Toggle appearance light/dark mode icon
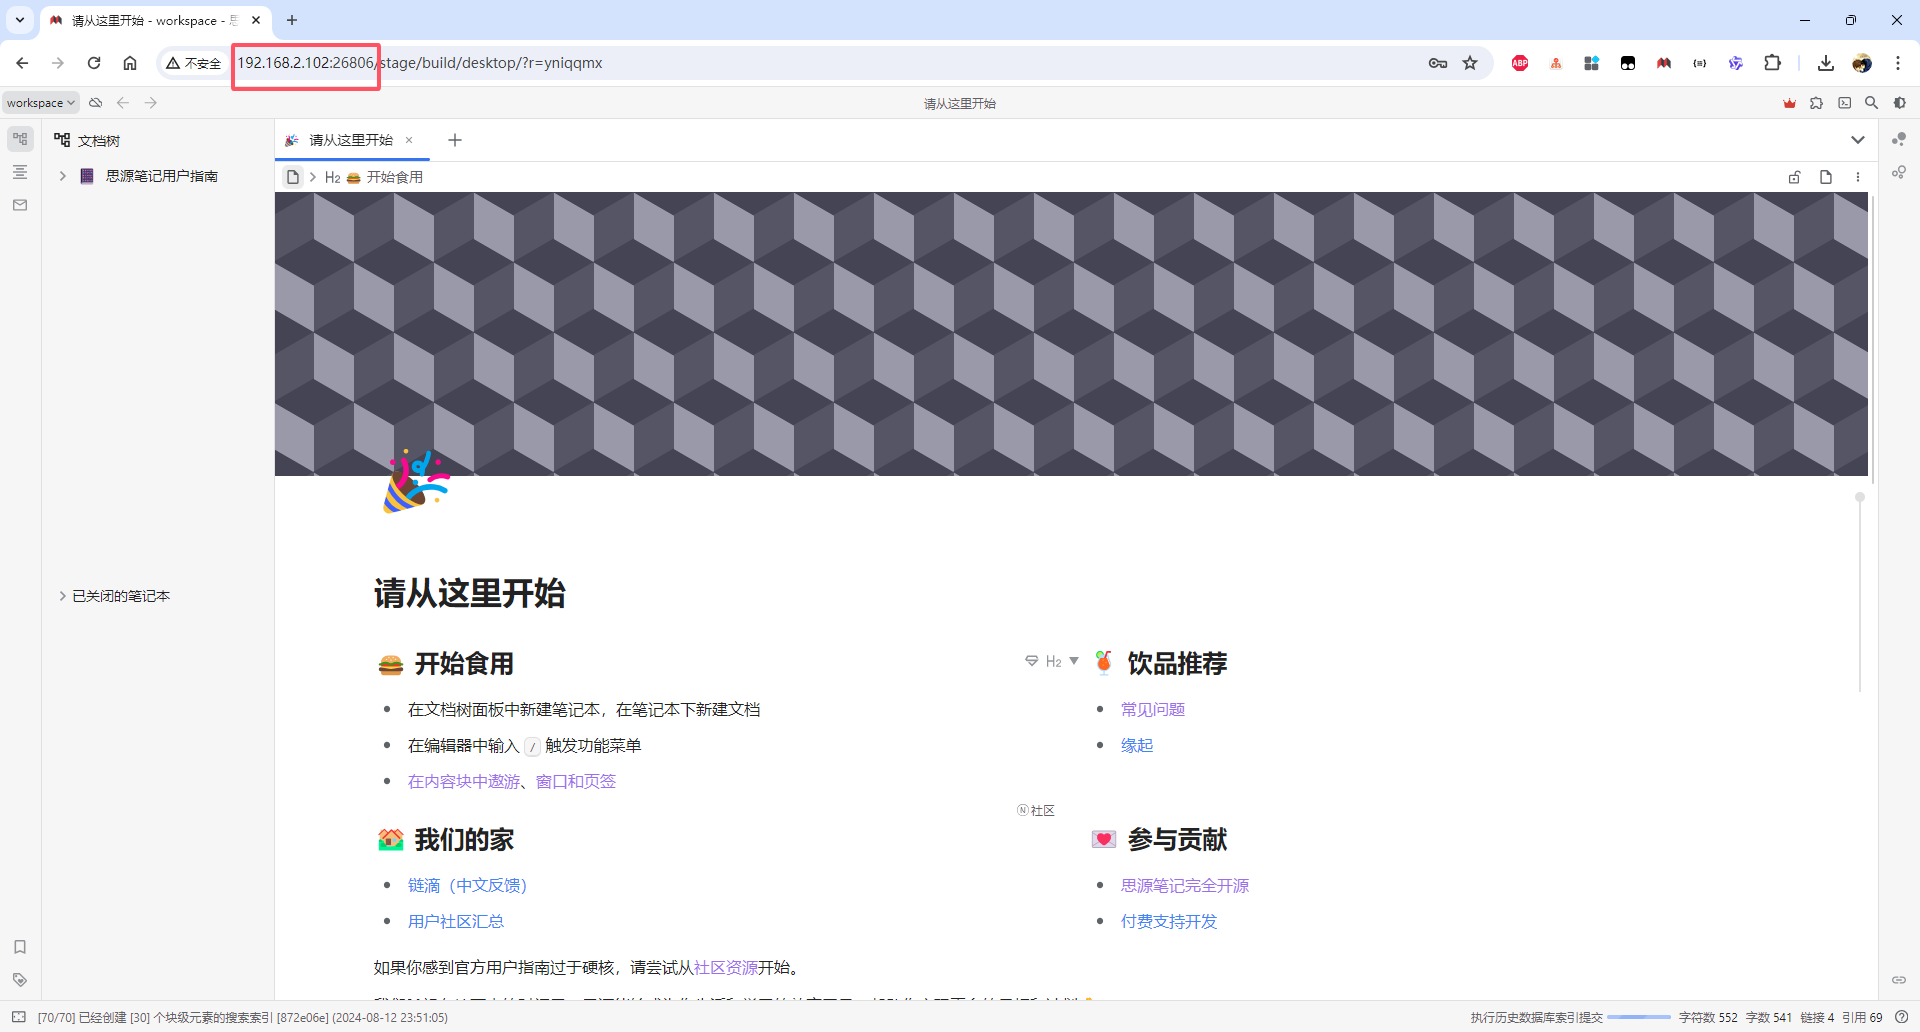The width and height of the screenshot is (1920, 1032). pyautogui.click(x=1899, y=103)
